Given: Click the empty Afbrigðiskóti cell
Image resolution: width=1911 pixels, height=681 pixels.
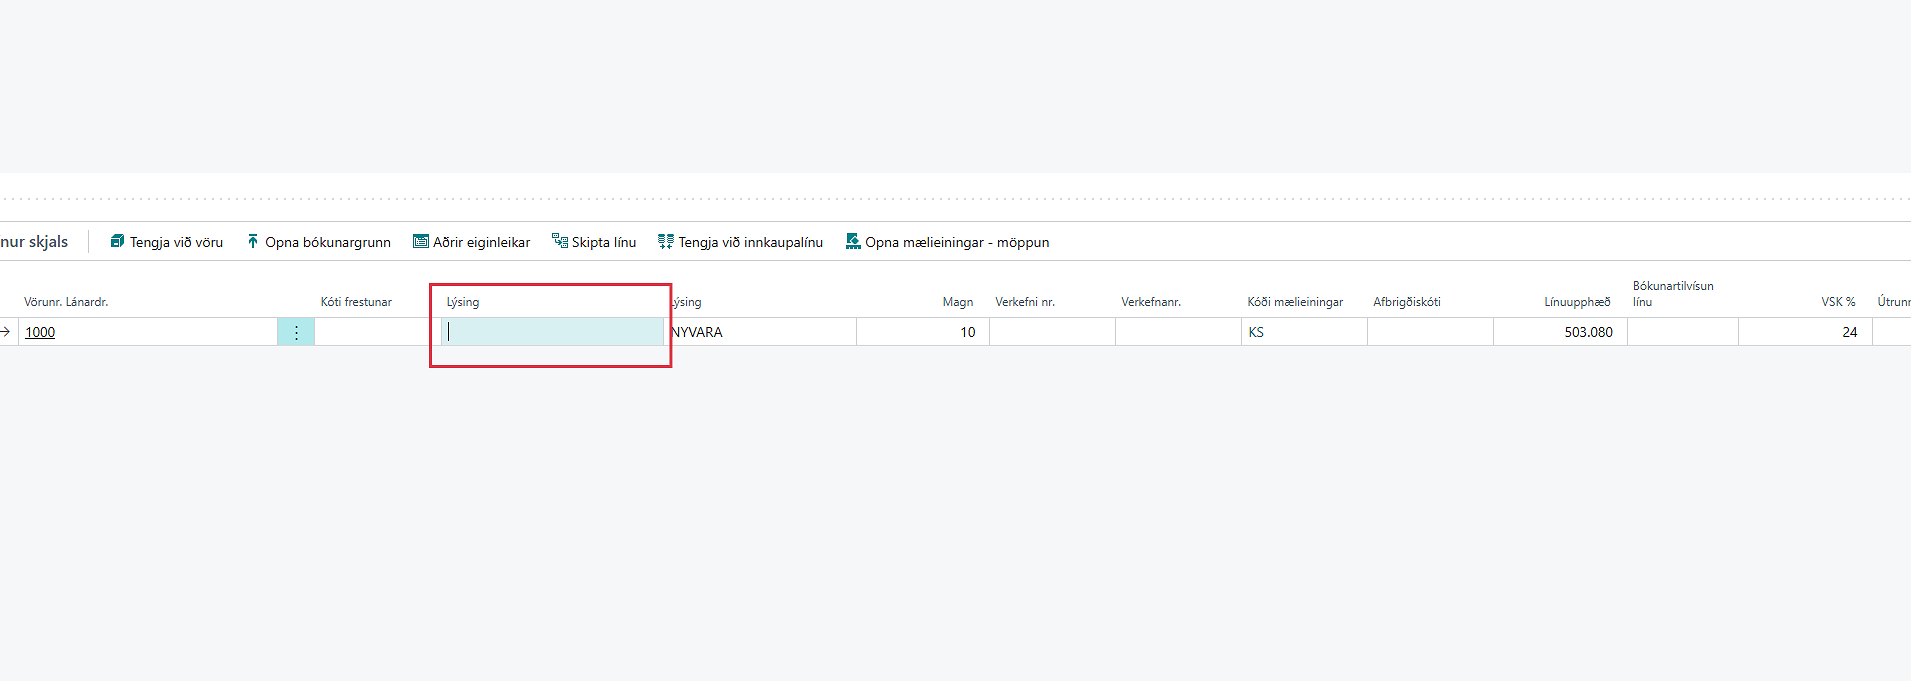Looking at the screenshot, I should 1430,332.
